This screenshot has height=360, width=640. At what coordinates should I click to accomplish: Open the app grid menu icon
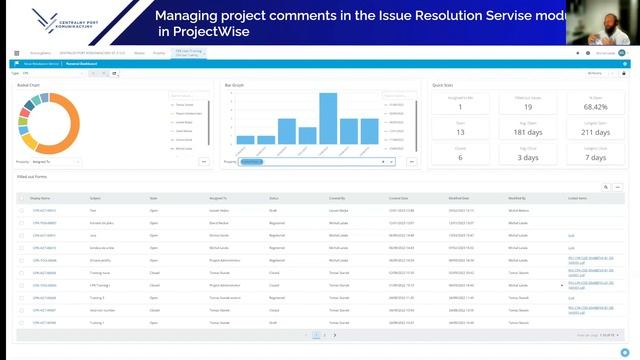coord(17,53)
